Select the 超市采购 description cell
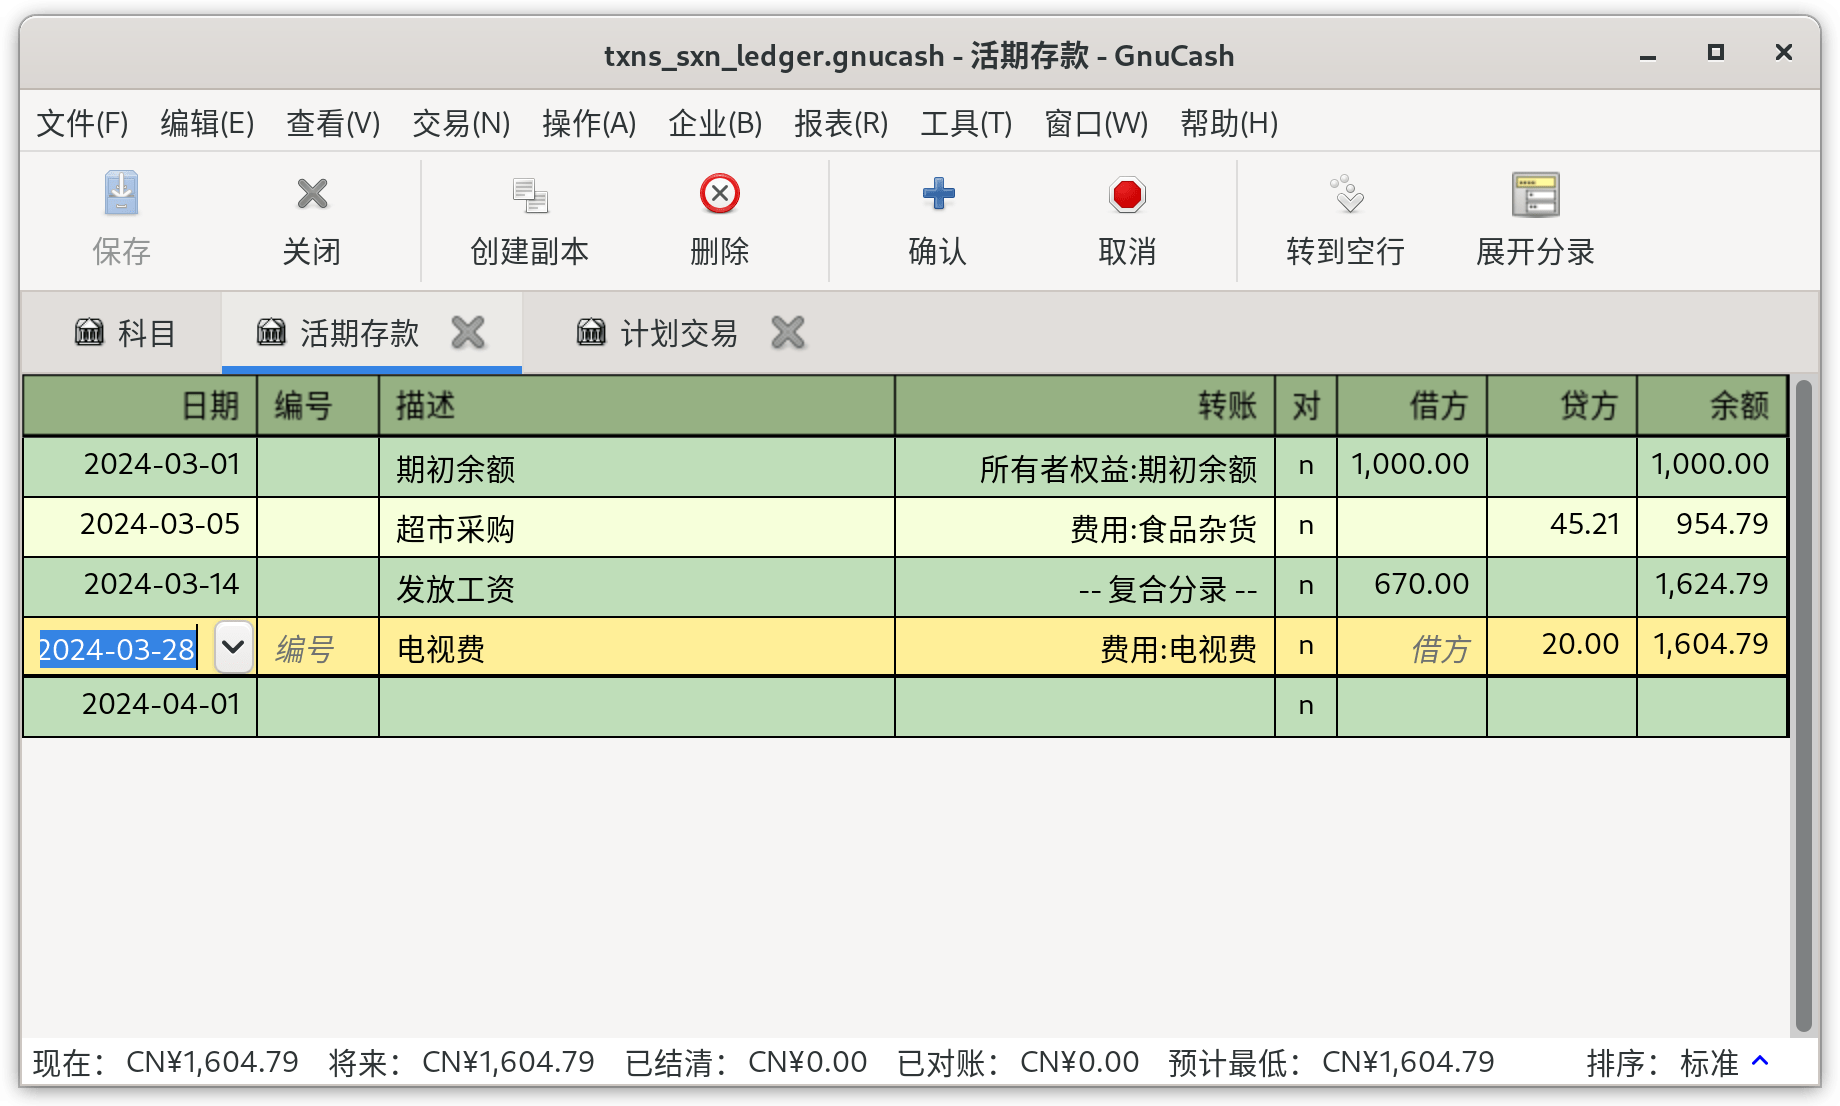Screen dimensions: 1840x1106 [x=637, y=527]
